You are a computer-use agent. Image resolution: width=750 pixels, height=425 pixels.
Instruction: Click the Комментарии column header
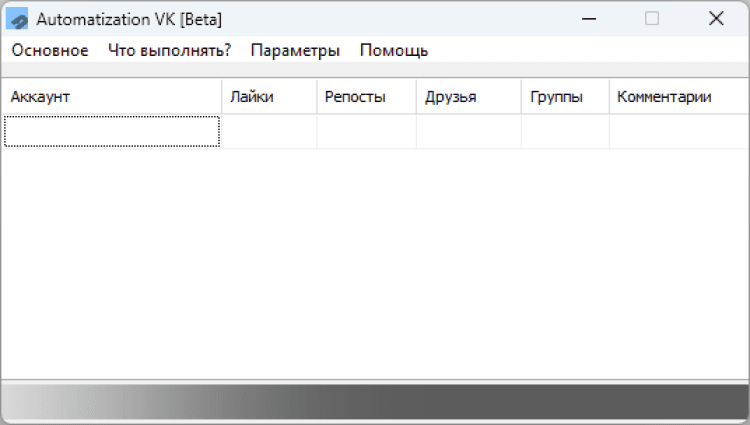(x=679, y=97)
